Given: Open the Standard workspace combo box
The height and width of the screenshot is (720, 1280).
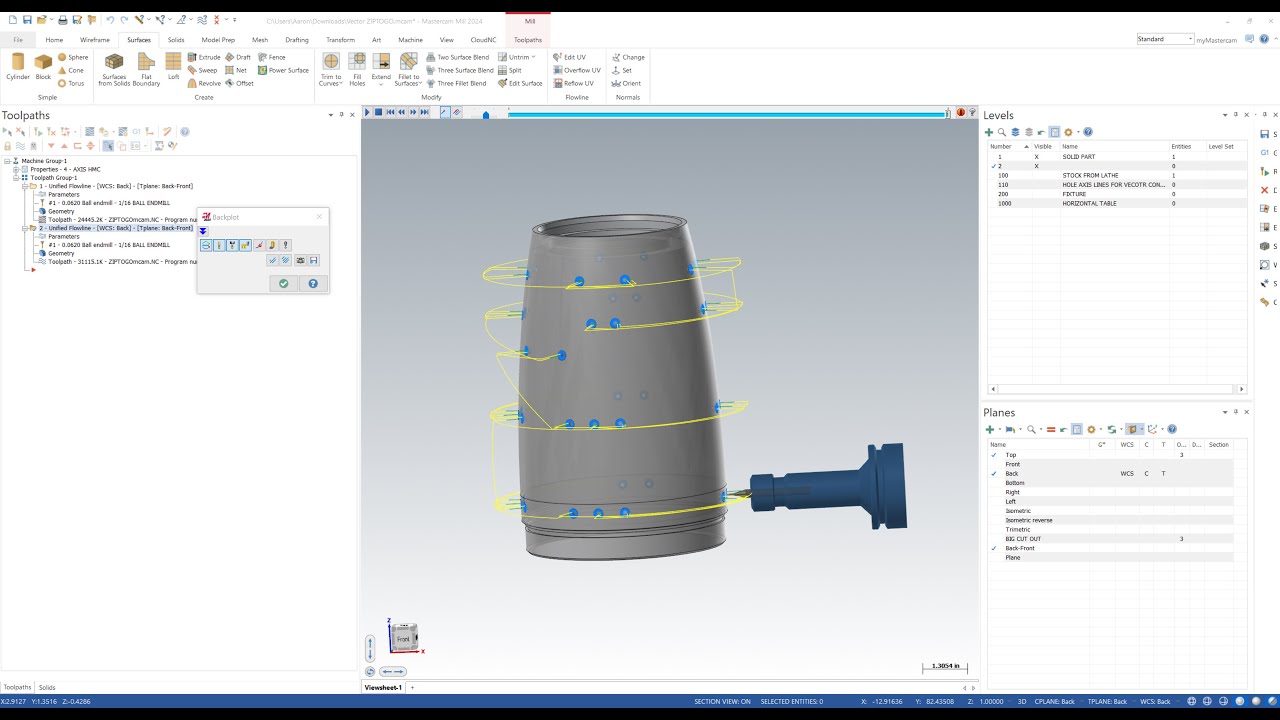Looking at the screenshot, I should click(1165, 39).
